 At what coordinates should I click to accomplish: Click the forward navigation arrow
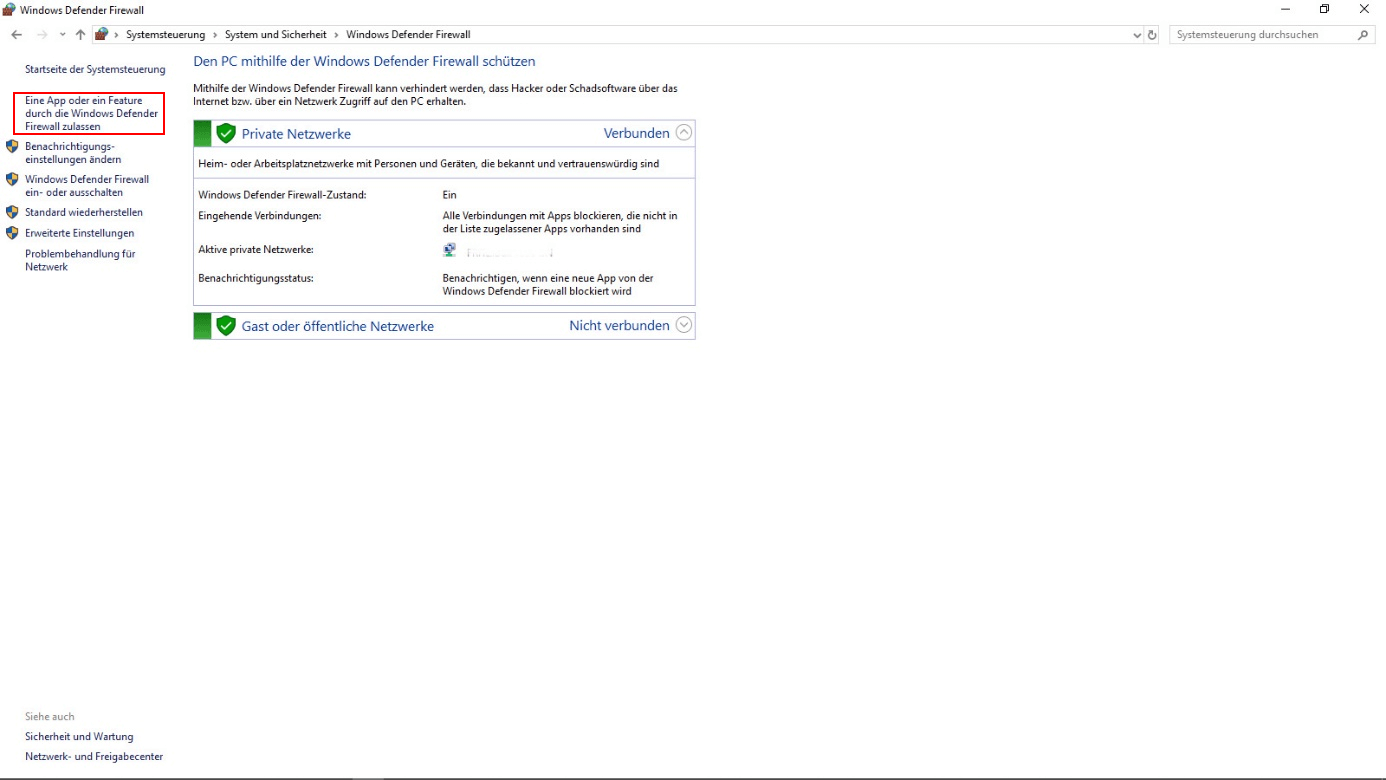[x=42, y=34]
